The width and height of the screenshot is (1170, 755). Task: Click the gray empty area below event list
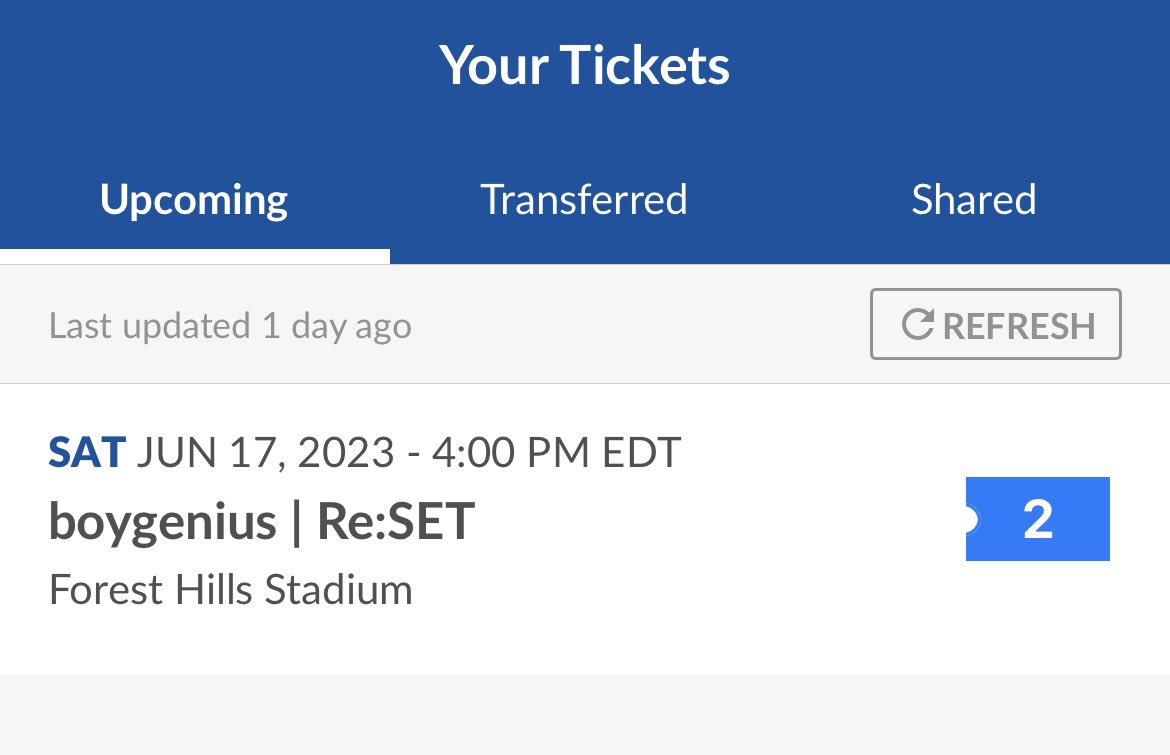[585, 715]
